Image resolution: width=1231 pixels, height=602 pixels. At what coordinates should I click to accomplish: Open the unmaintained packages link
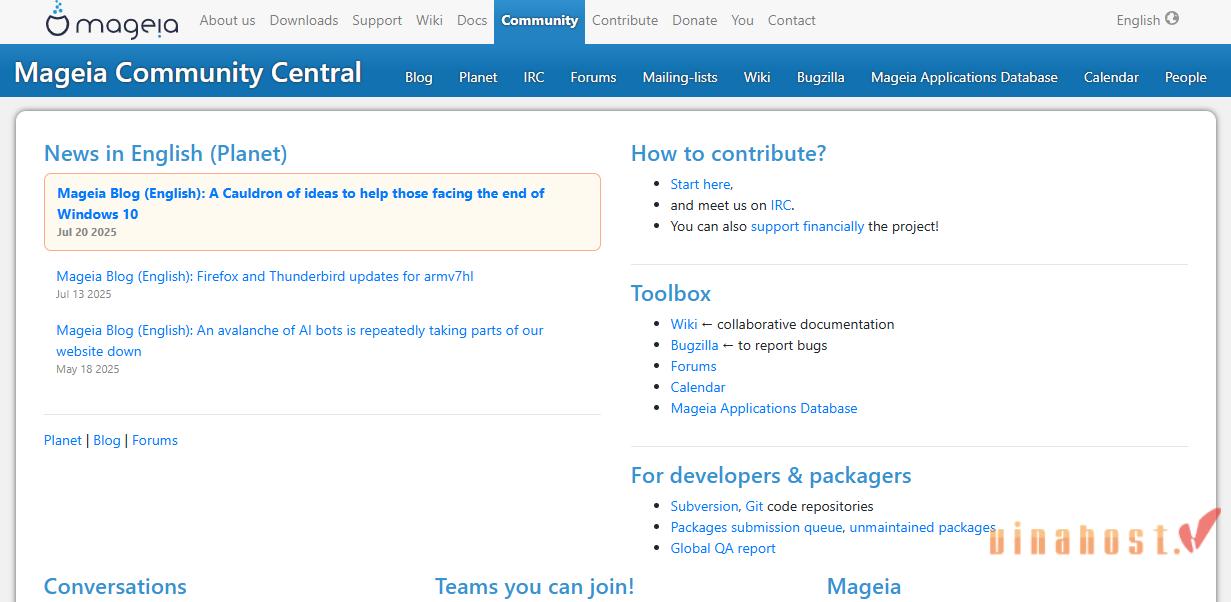[922, 527]
